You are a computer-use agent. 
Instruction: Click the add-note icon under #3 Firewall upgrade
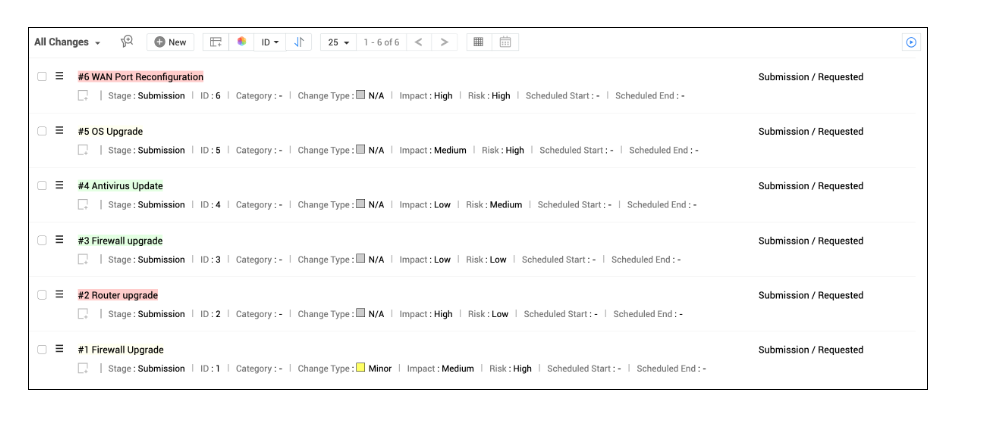(83, 259)
